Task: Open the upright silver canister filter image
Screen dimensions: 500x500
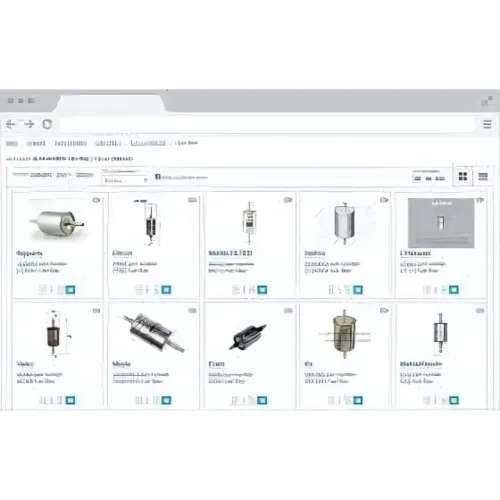Action: [345, 222]
